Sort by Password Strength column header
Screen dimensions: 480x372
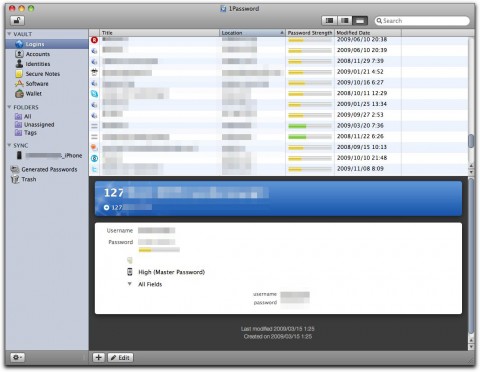(310, 33)
